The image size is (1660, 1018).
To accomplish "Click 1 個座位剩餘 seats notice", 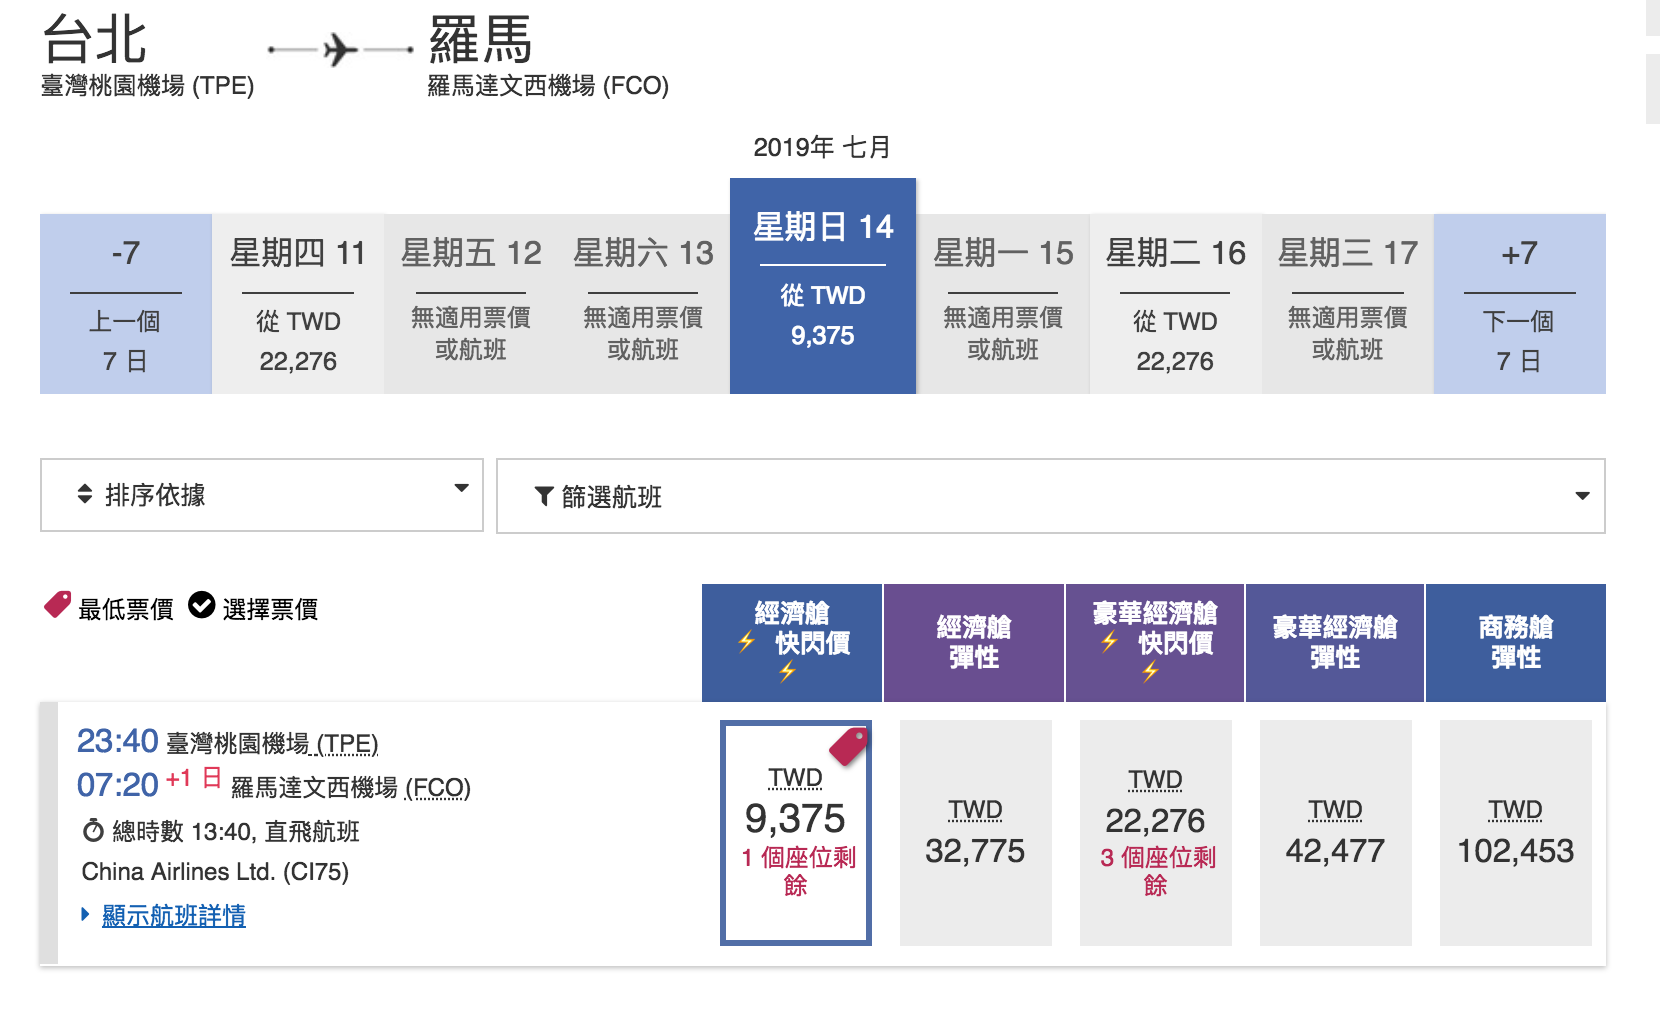I will [x=798, y=871].
